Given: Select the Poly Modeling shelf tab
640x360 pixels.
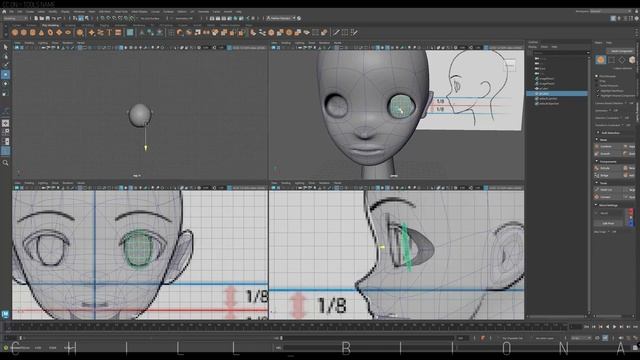Looking at the screenshot, I should [51, 25].
